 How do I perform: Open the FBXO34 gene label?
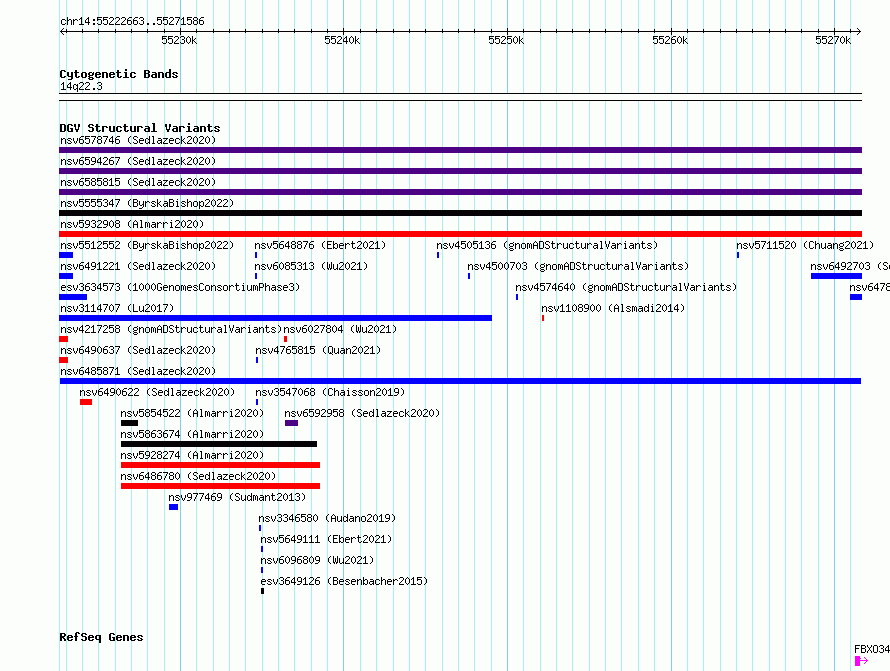pos(872,649)
